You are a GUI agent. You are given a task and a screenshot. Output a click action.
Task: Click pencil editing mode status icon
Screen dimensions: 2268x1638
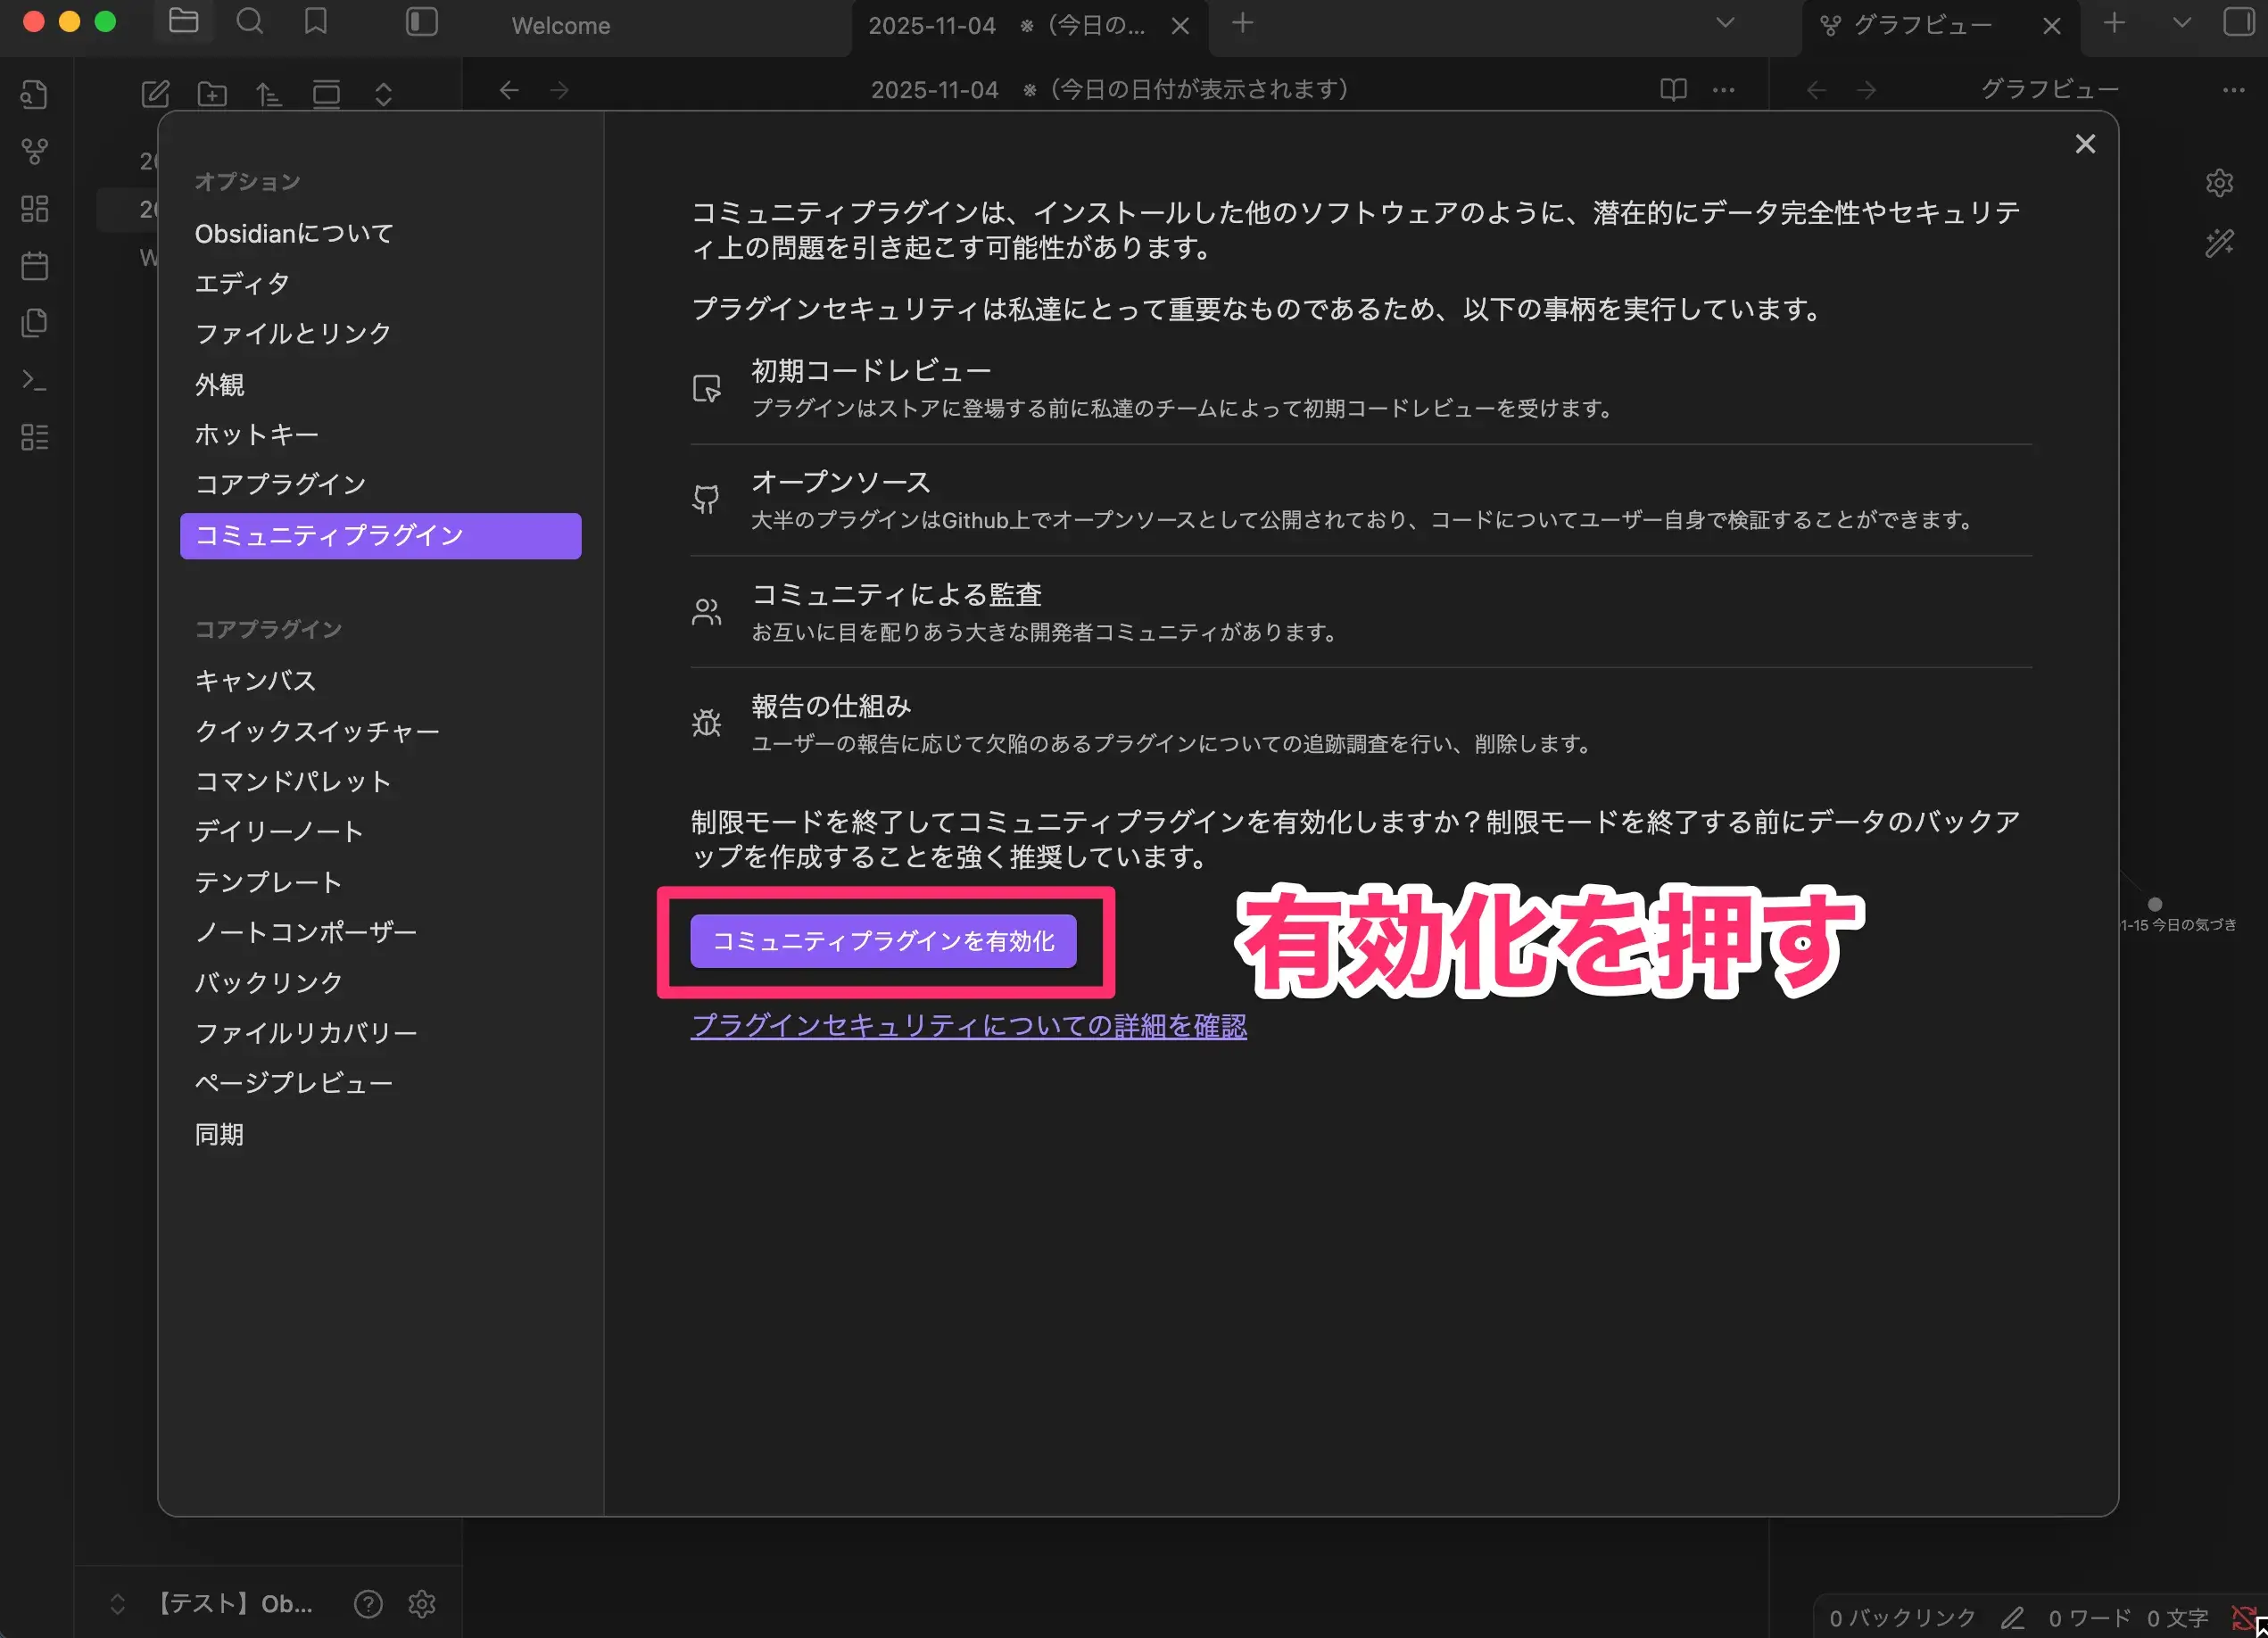pyautogui.click(x=2012, y=1618)
